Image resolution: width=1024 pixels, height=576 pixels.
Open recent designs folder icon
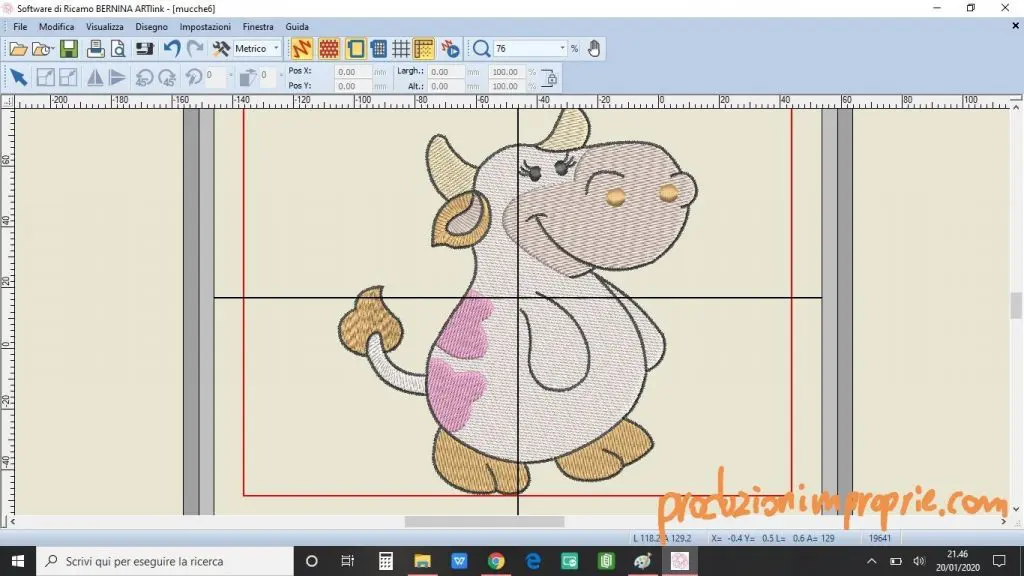point(40,49)
